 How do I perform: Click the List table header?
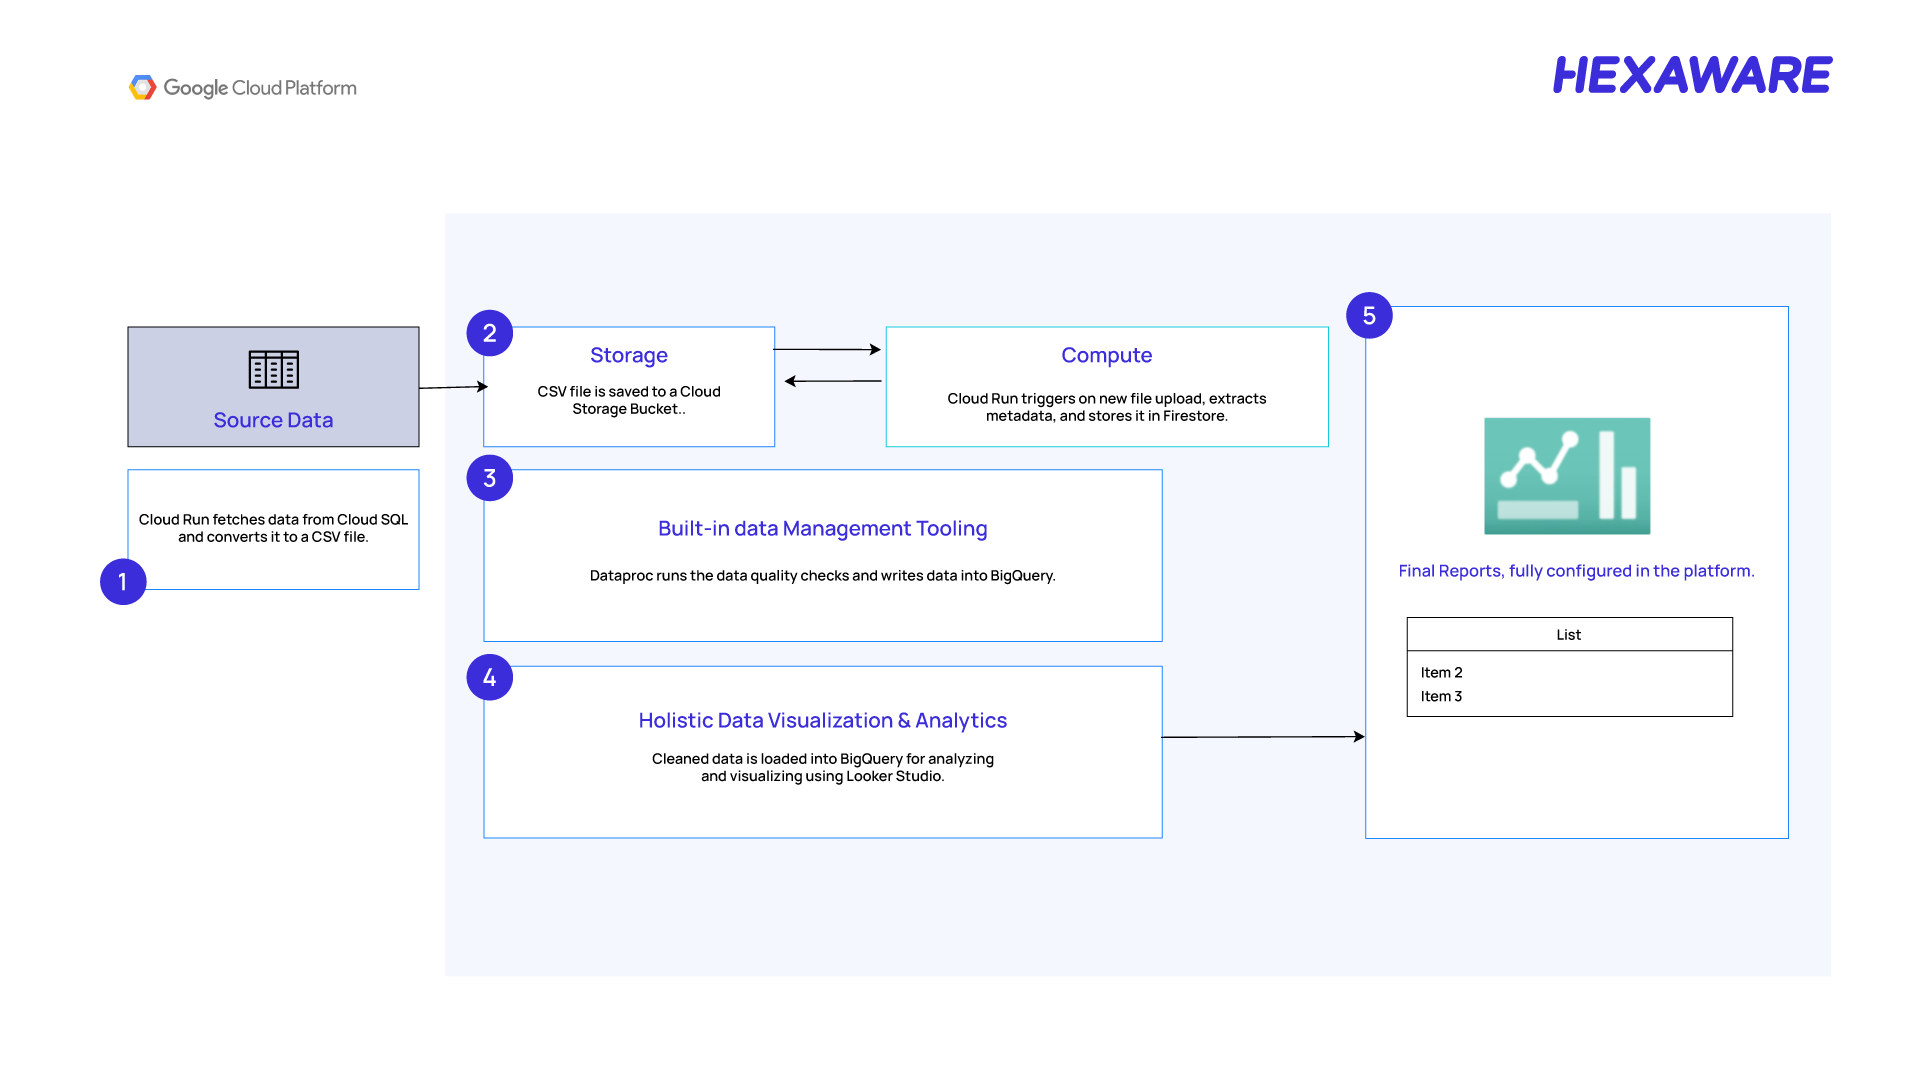tap(1570, 635)
